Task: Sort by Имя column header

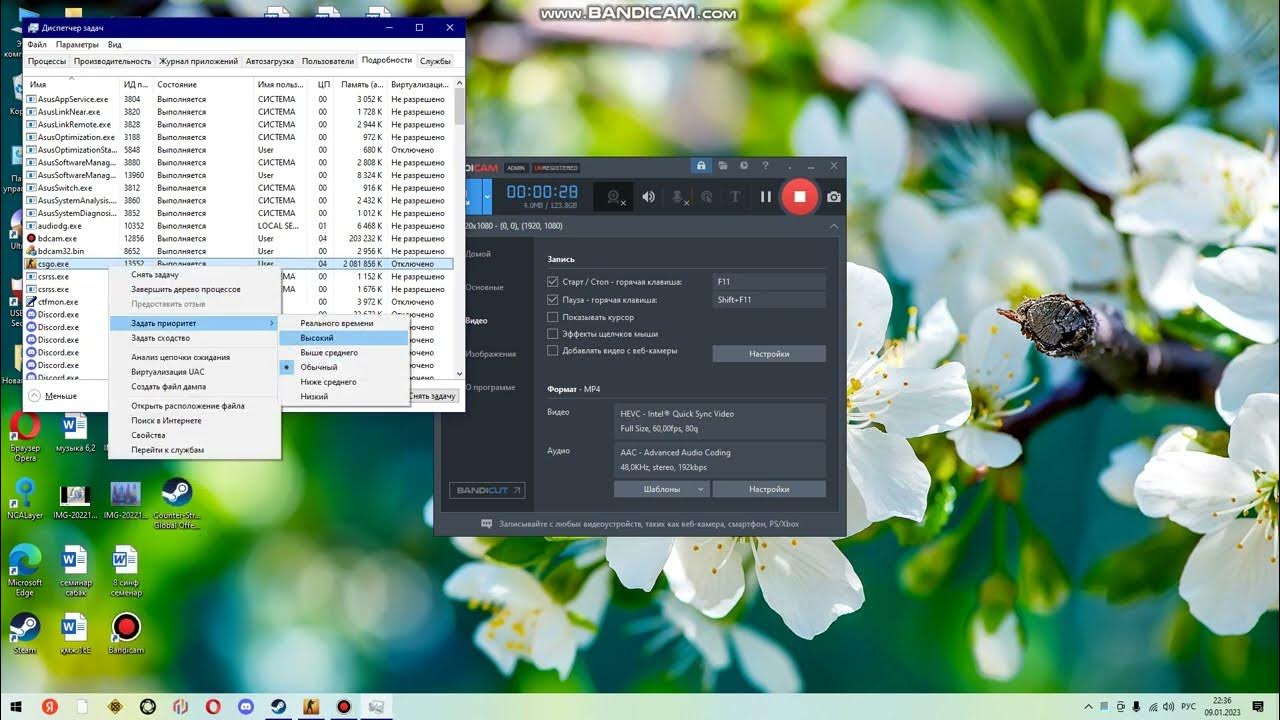Action: tap(72, 84)
